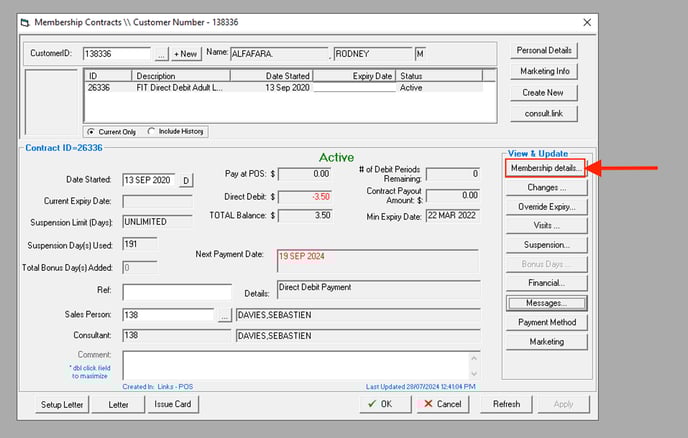The image size is (688, 438).
Task: Click the Issue Card button
Action: click(x=172, y=404)
